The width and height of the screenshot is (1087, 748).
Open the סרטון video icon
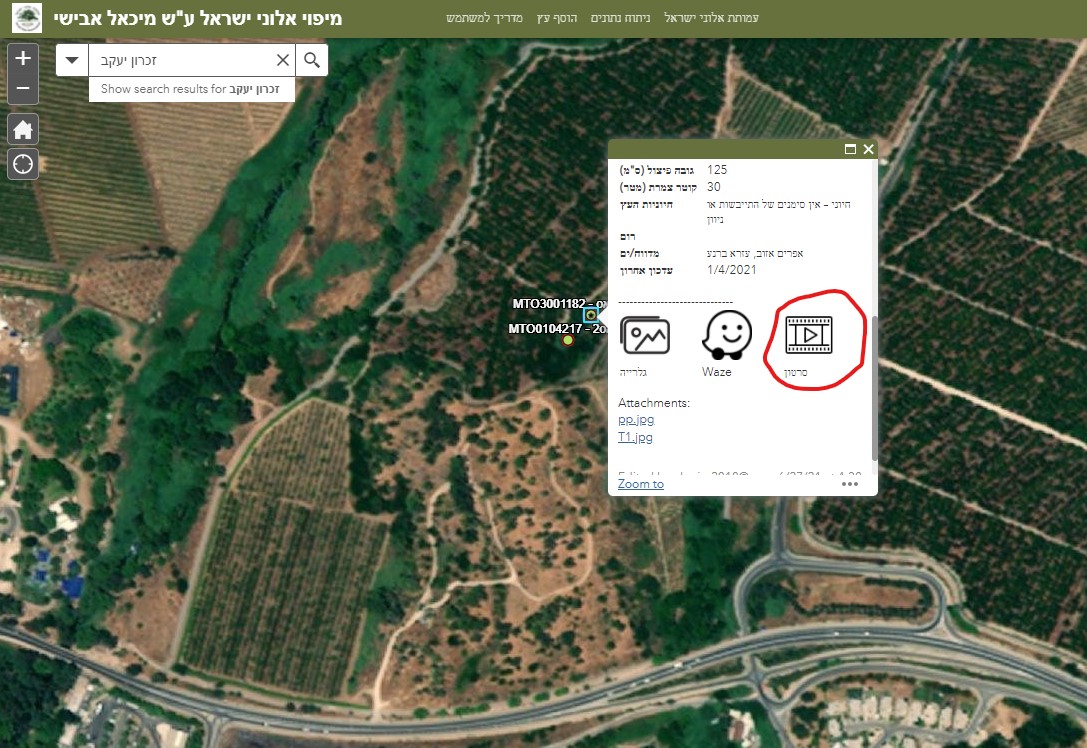coord(808,335)
